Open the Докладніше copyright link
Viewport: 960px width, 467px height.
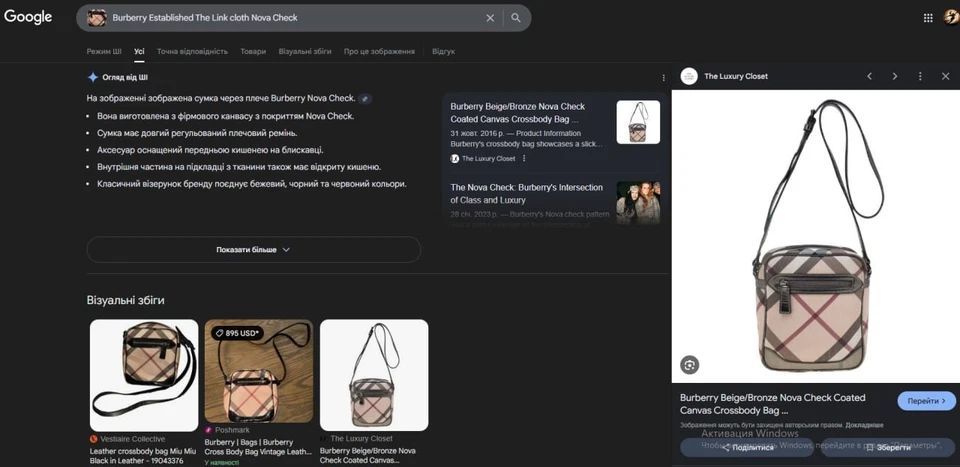click(866, 425)
